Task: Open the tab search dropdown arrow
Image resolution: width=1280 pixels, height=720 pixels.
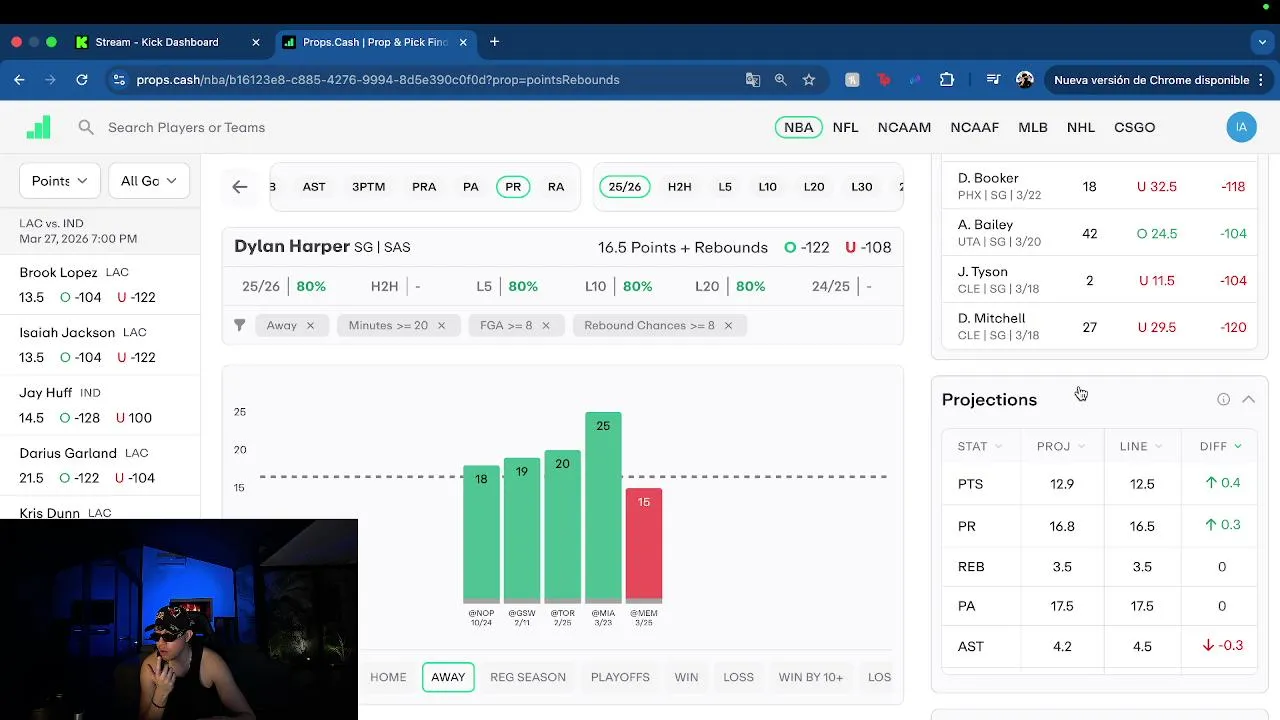Action: [1262, 42]
